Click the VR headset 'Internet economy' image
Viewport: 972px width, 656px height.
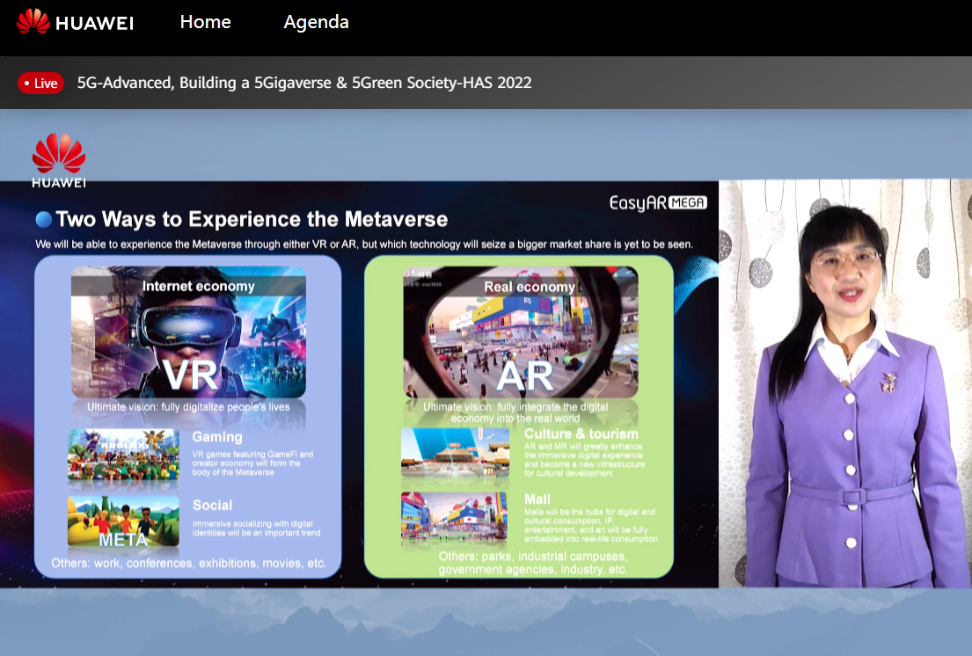click(188, 332)
